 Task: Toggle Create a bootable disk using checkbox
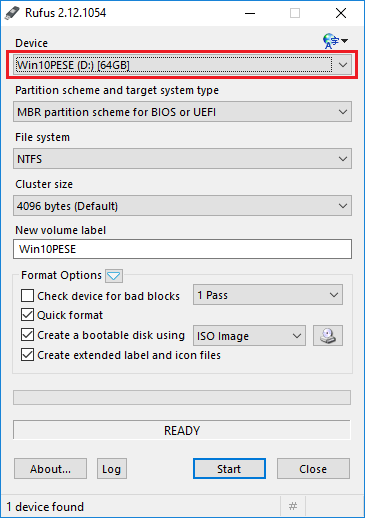click(x=27, y=335)
